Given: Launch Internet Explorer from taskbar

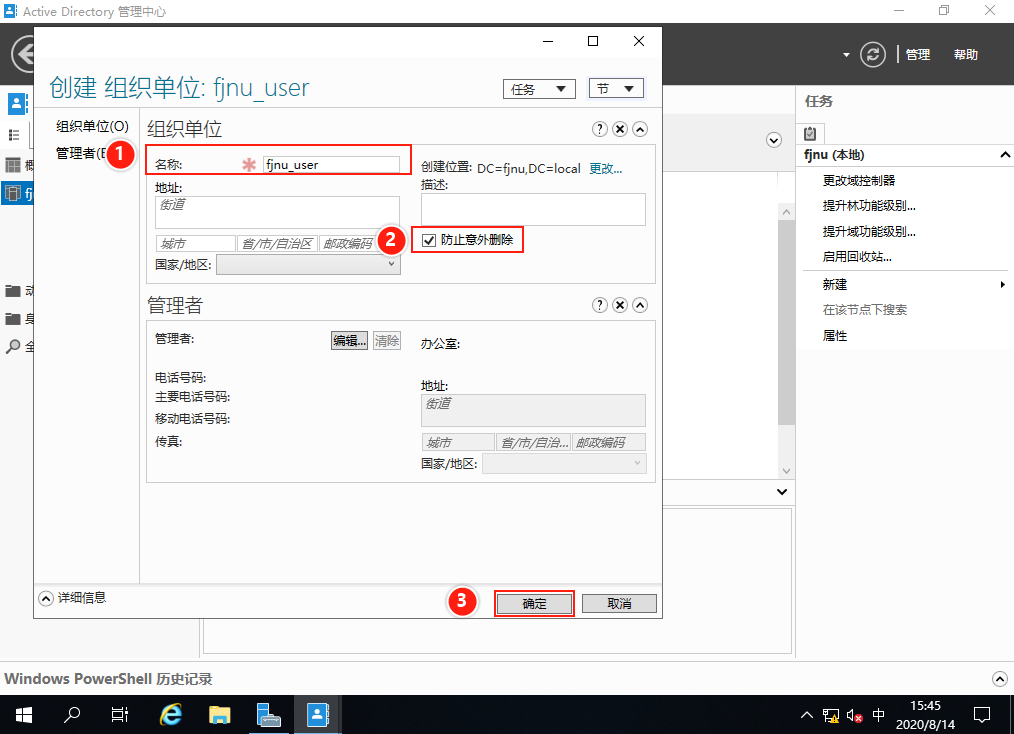Looking at the screenshot, I should (171, 715).
